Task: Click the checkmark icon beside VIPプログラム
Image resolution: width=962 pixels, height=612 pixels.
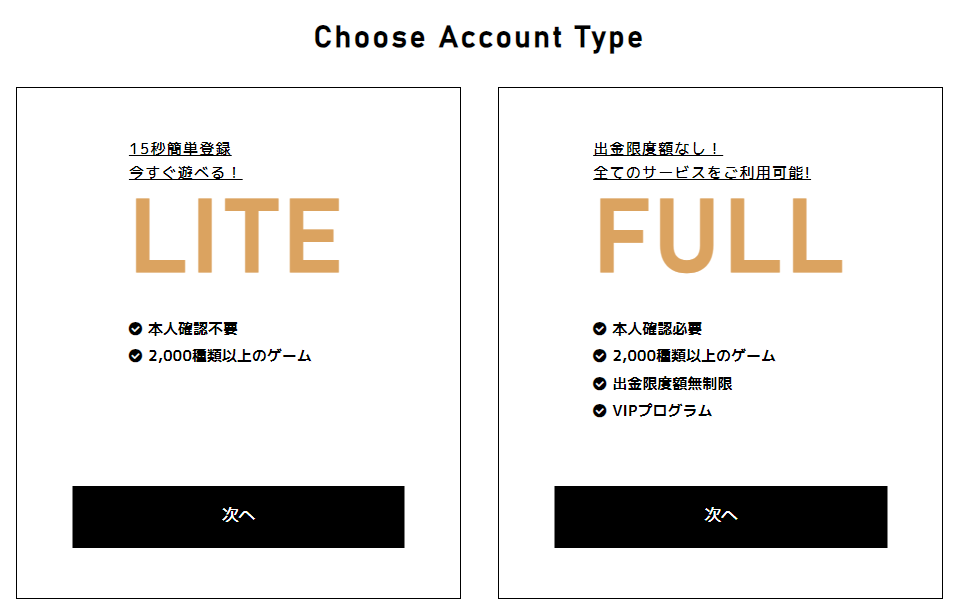Action: pos(599,410)
